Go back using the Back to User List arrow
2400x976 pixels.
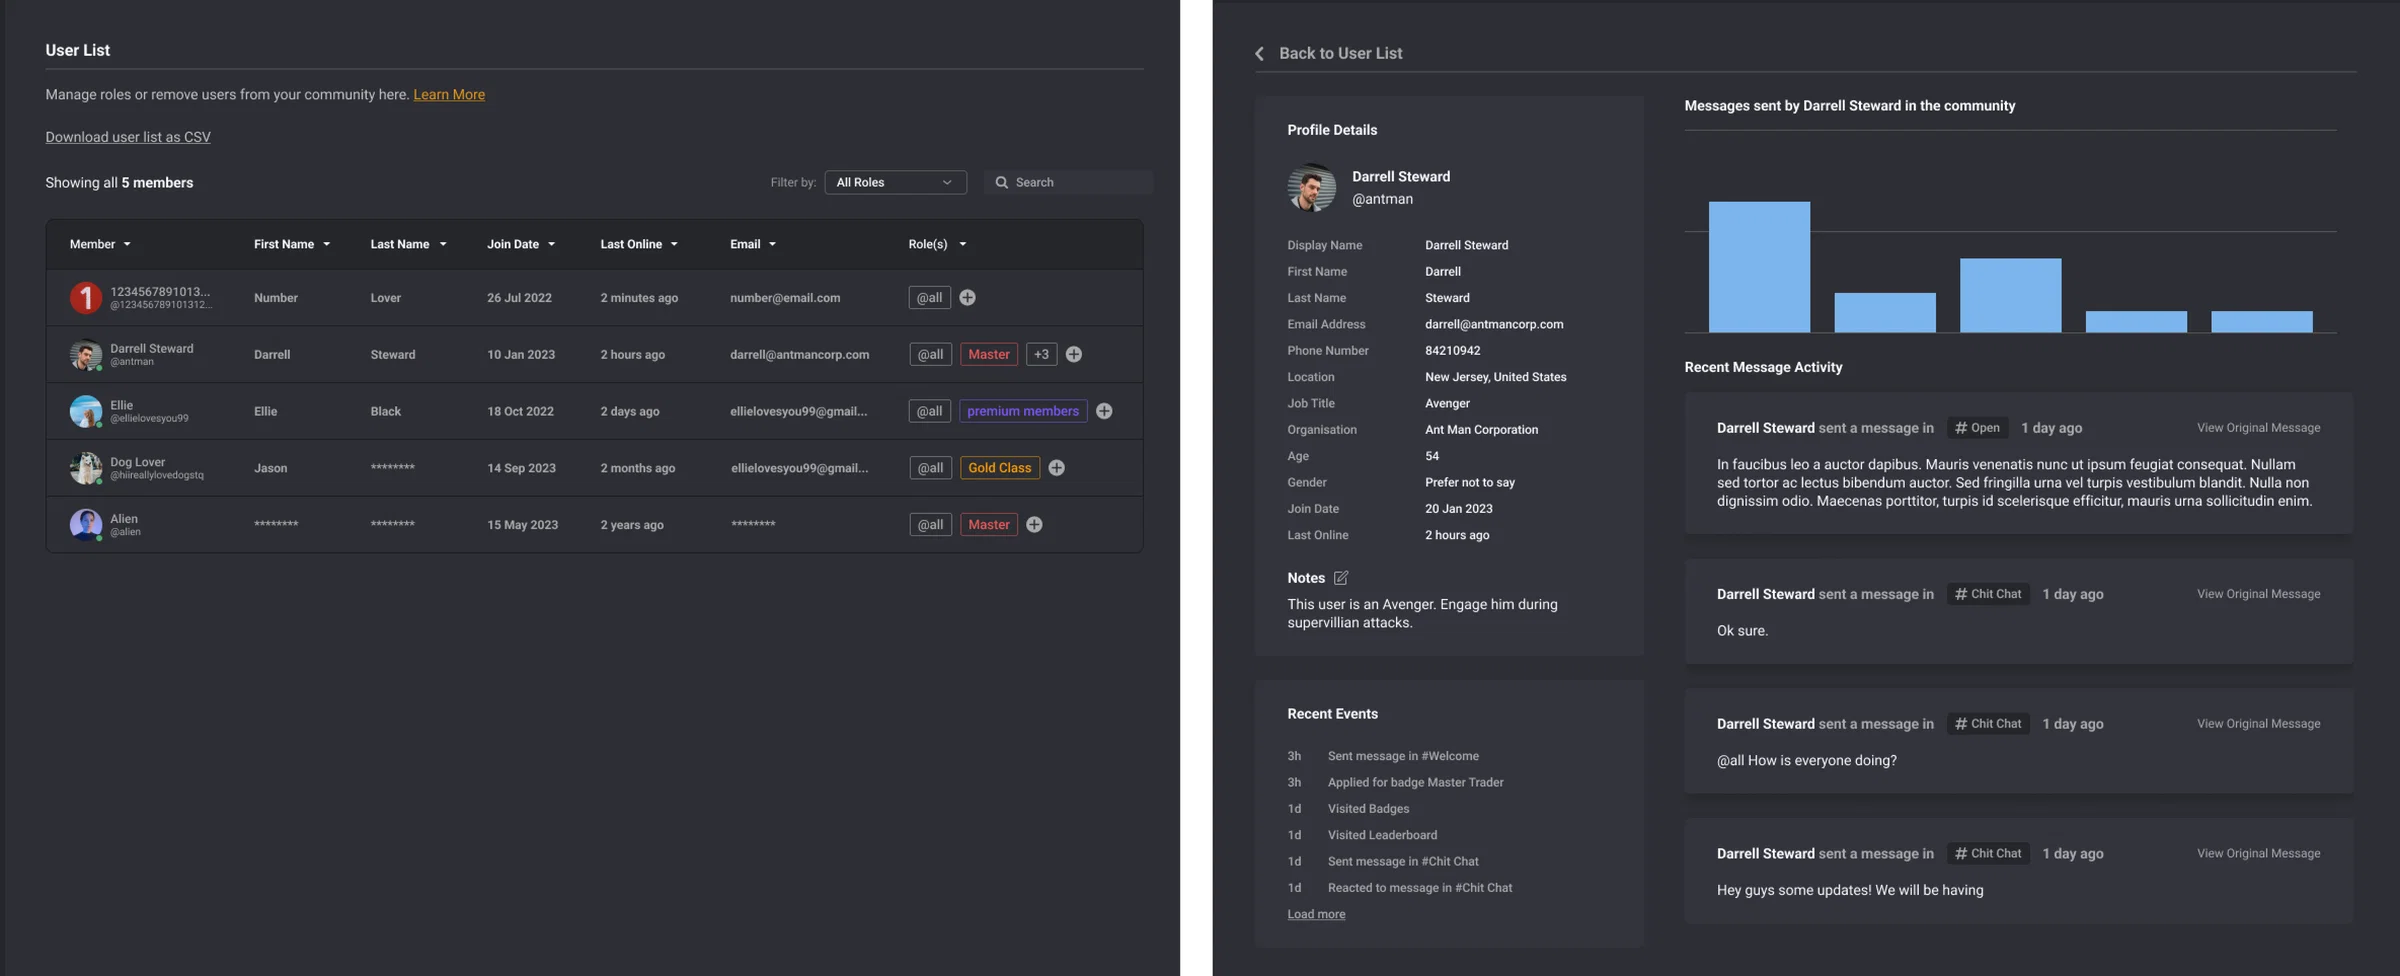tap(1259, 53)
